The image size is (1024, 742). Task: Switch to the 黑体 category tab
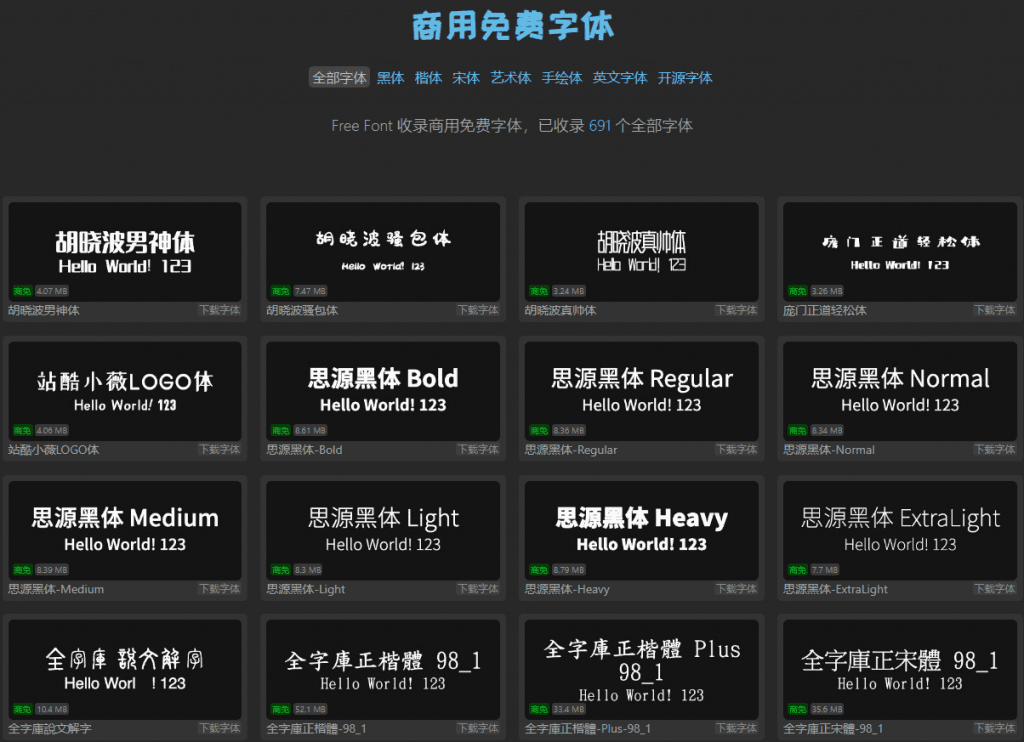[x=390, y=78]
